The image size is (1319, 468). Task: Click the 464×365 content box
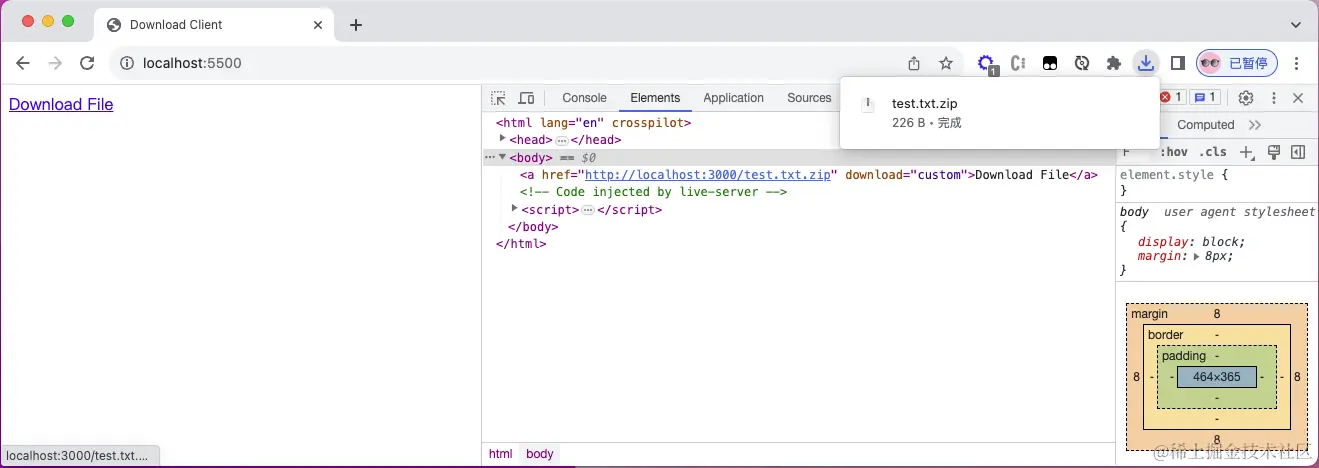1216,377
